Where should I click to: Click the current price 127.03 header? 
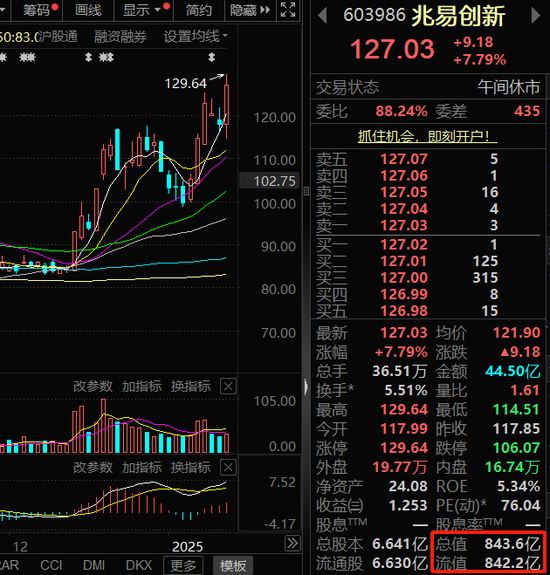[392, 50]
